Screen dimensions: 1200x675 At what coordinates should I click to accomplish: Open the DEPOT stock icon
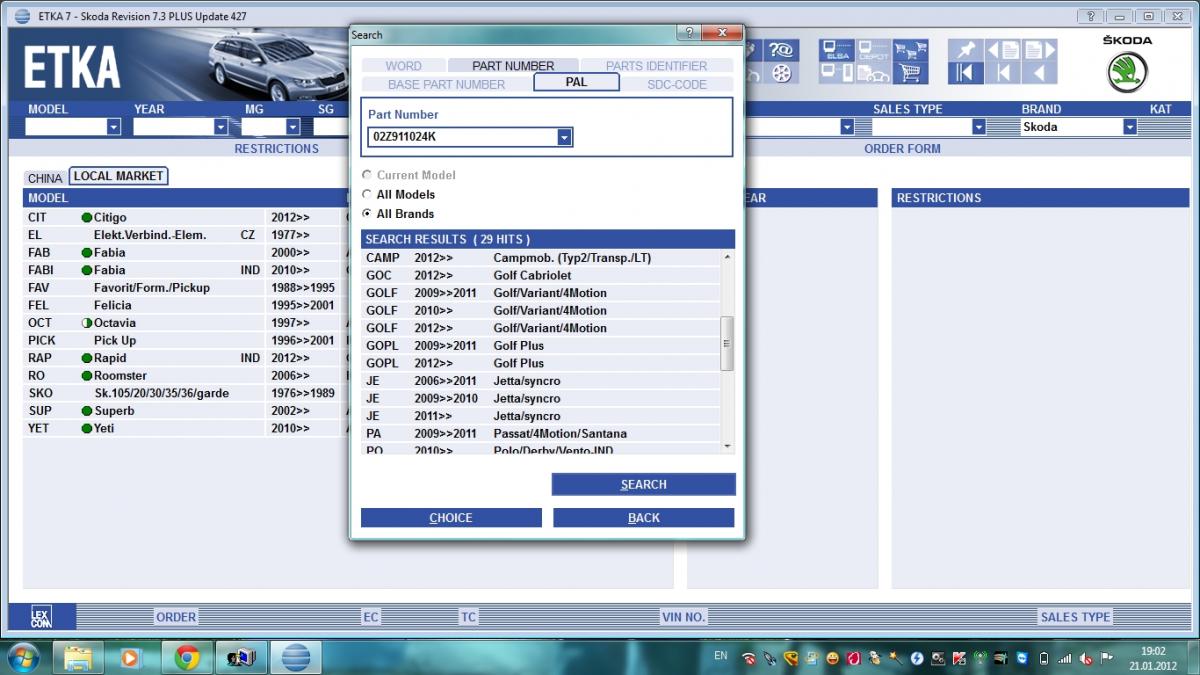(x=874, y=50)
